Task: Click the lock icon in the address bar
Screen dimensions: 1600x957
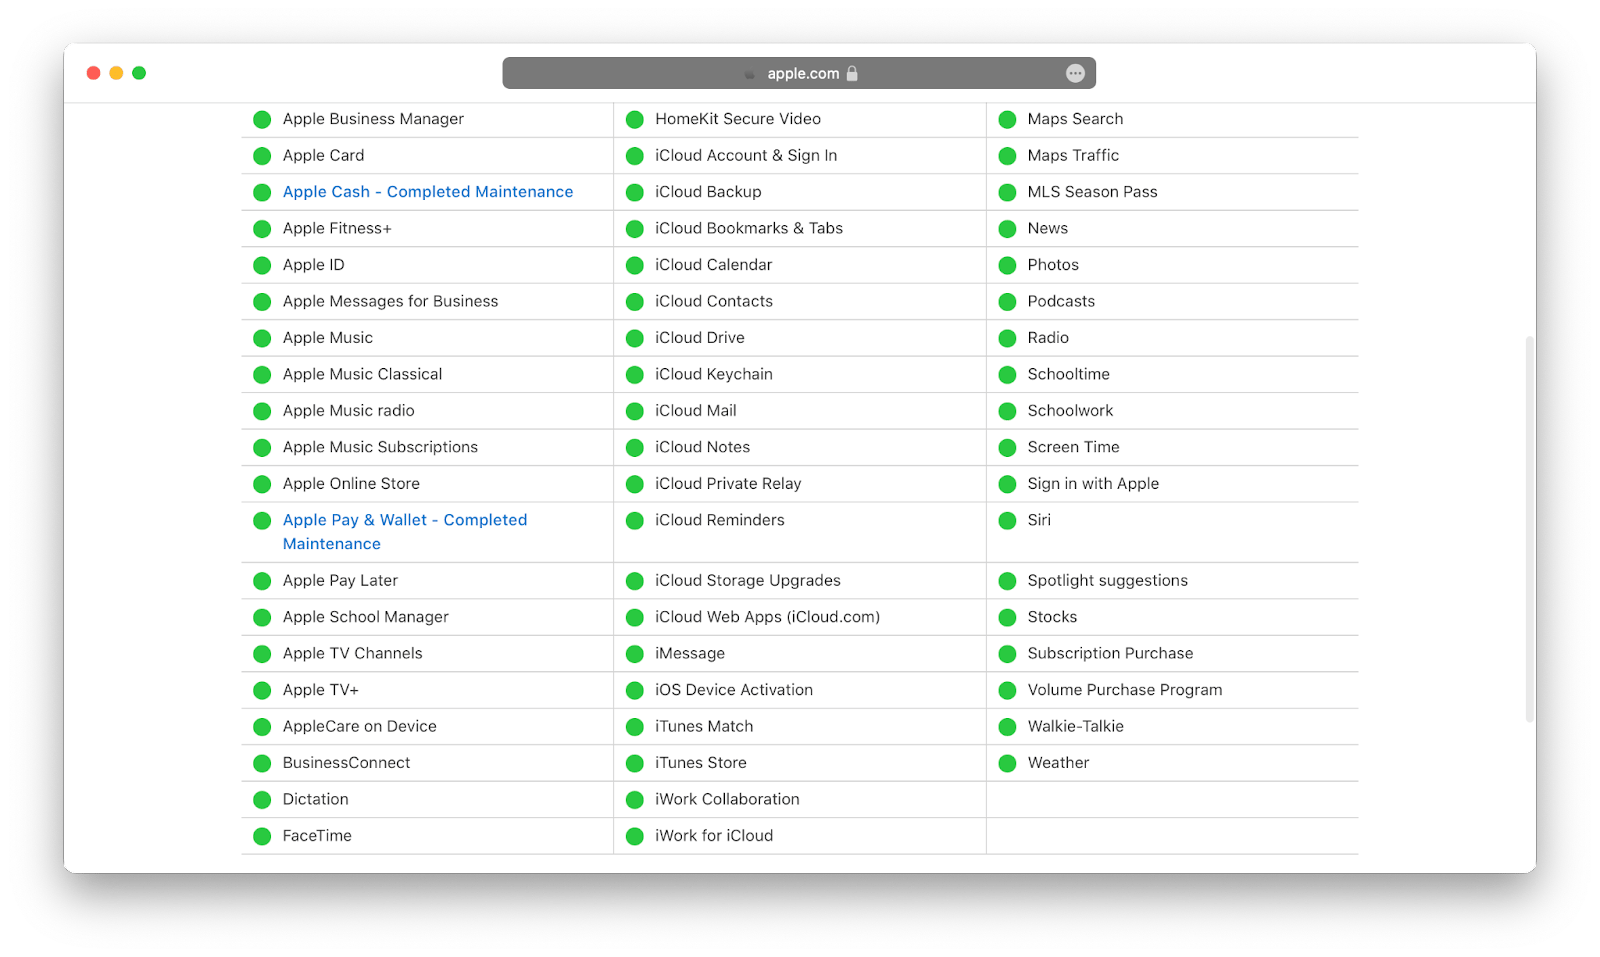Action: click(852, 73)
